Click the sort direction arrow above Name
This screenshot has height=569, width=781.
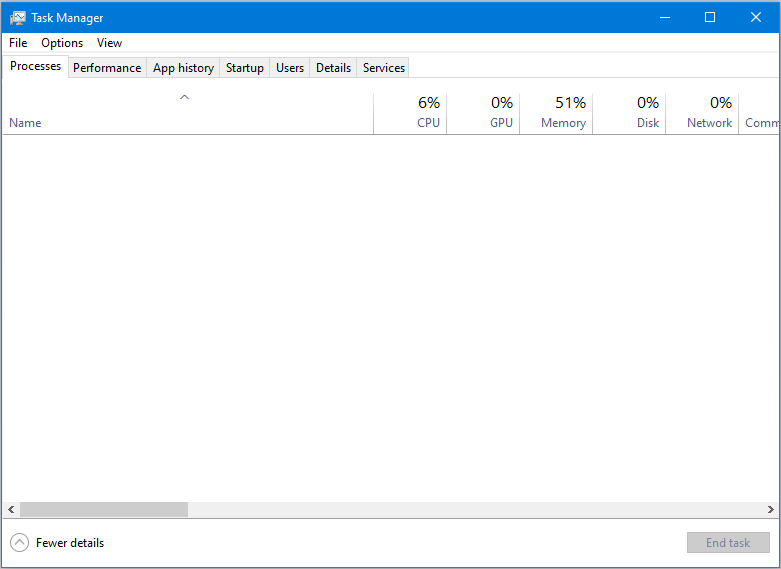184,97
